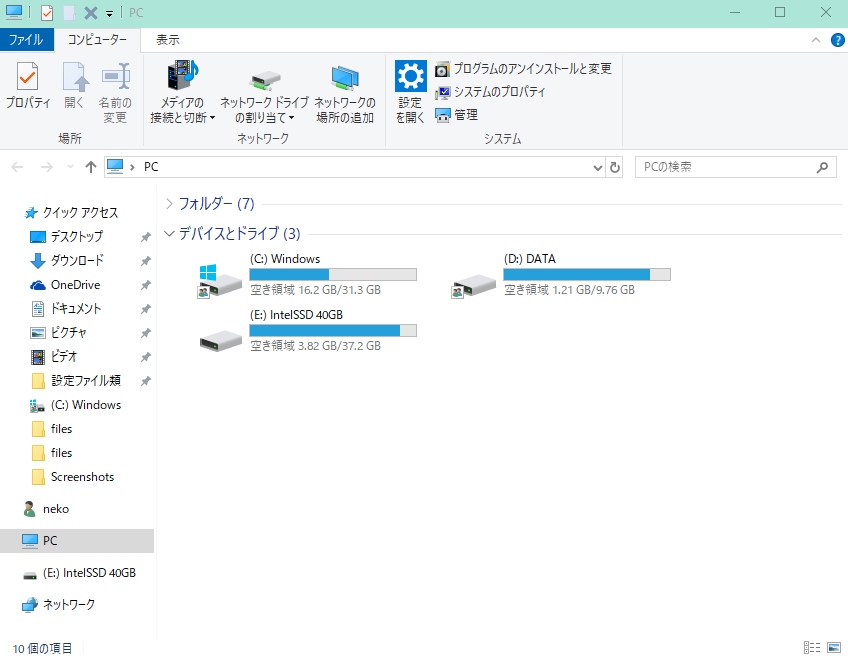Viewport: 848px width, 660px height.
Task: Collapse the Devices and drives (デバイスとドライブ) group
Action: tap(169, 234)
